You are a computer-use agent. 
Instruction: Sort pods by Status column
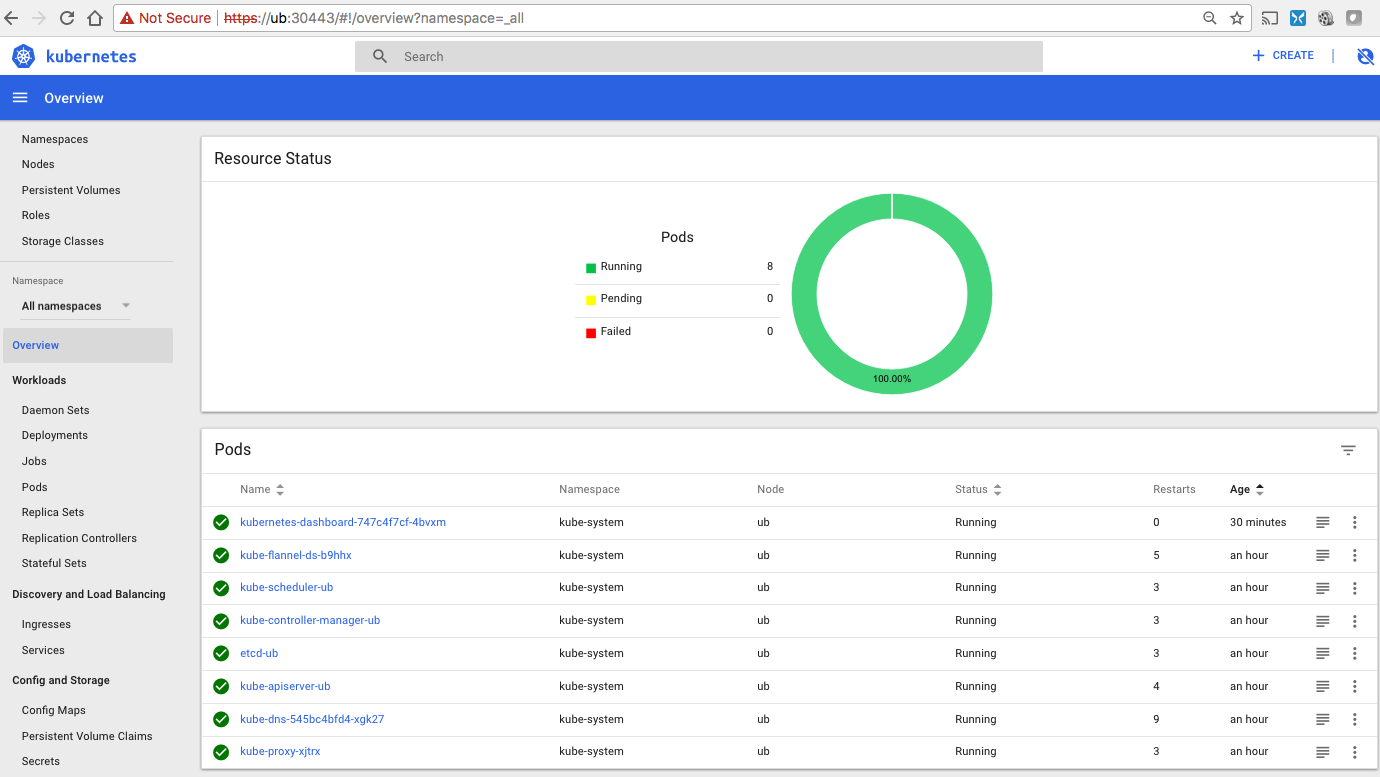click(x=978, y=489)
